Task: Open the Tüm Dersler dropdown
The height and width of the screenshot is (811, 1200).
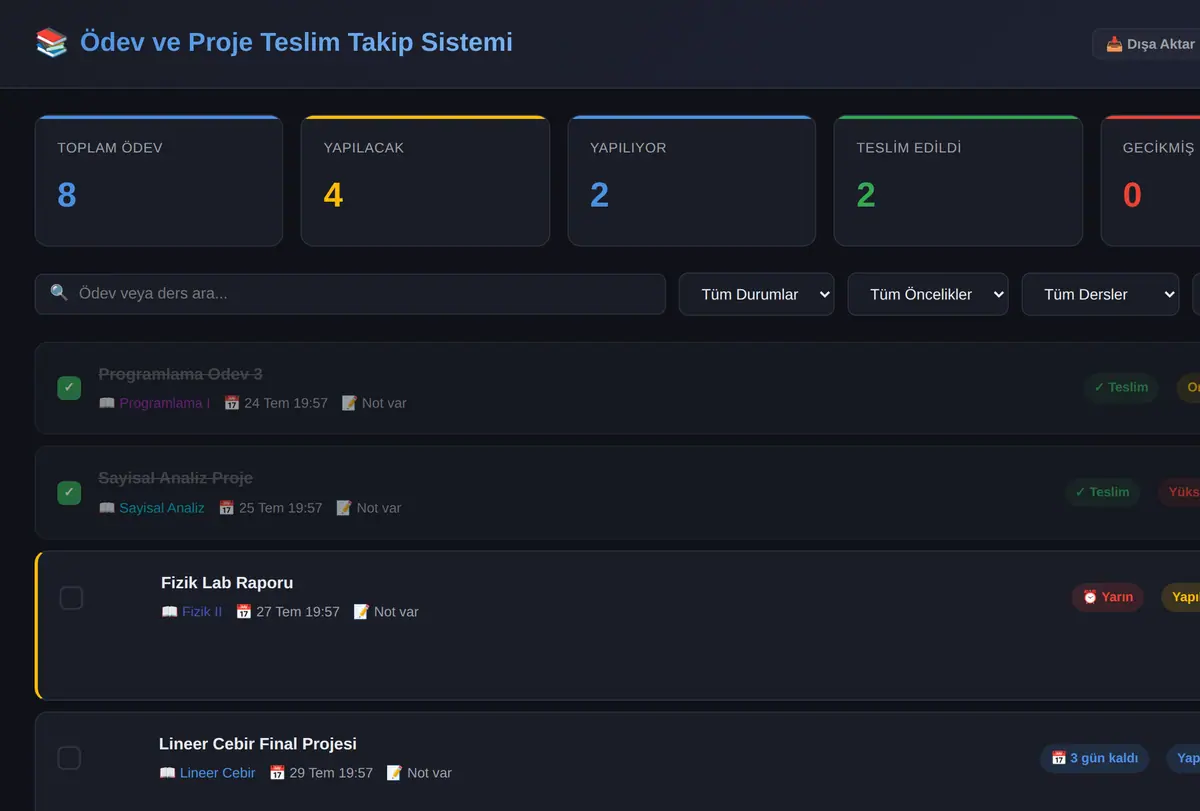Action: (x=1100, y=294)
